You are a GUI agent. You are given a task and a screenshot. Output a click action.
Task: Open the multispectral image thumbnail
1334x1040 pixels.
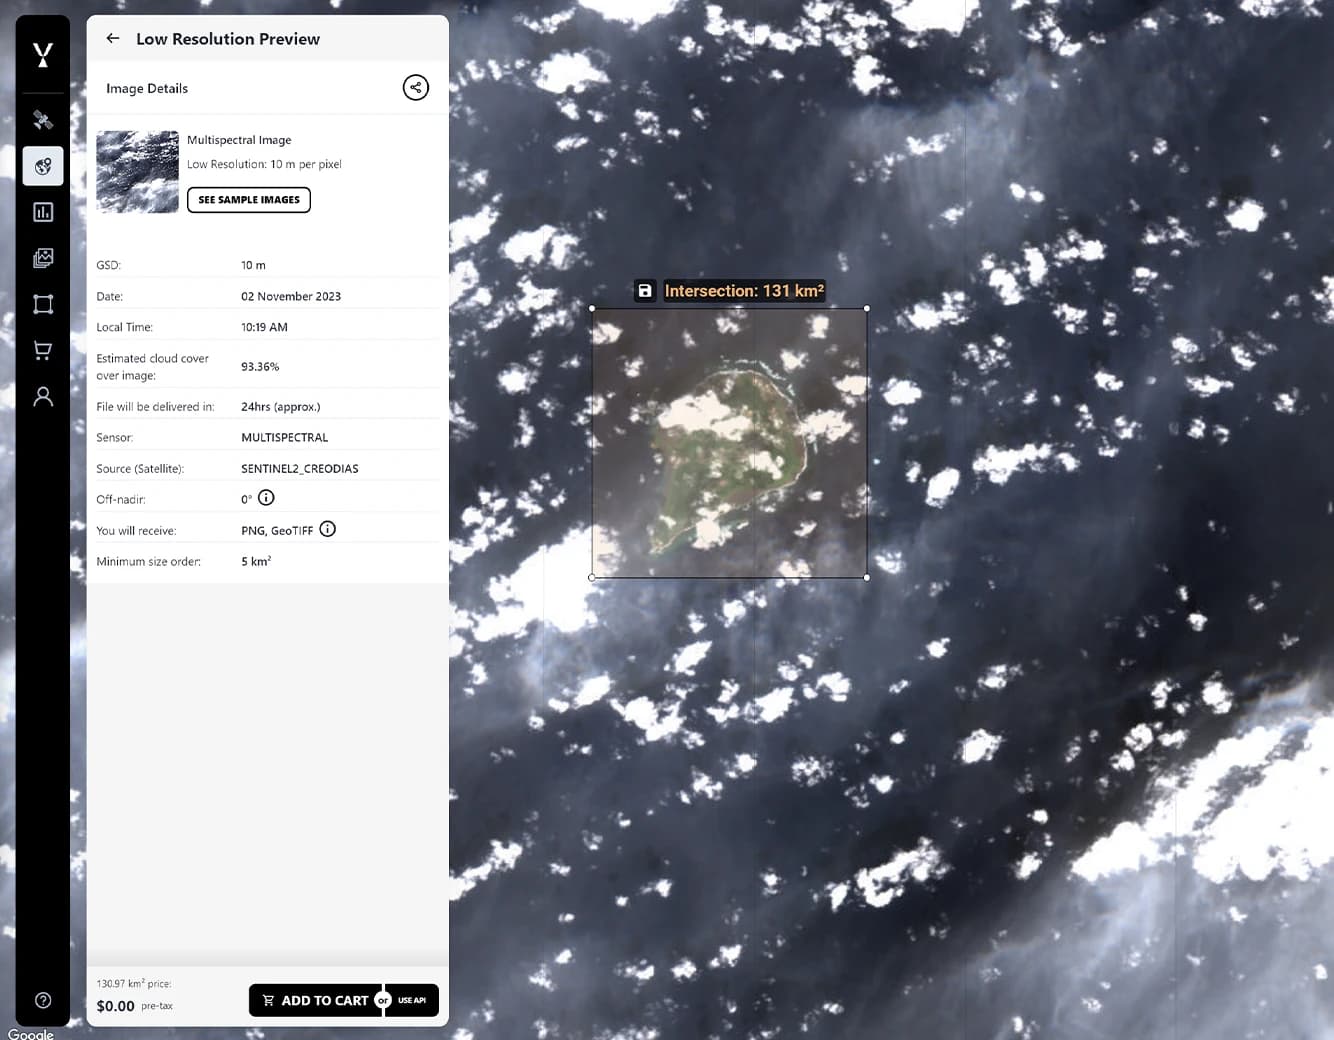pyautogui.click(x=137, y=171)
